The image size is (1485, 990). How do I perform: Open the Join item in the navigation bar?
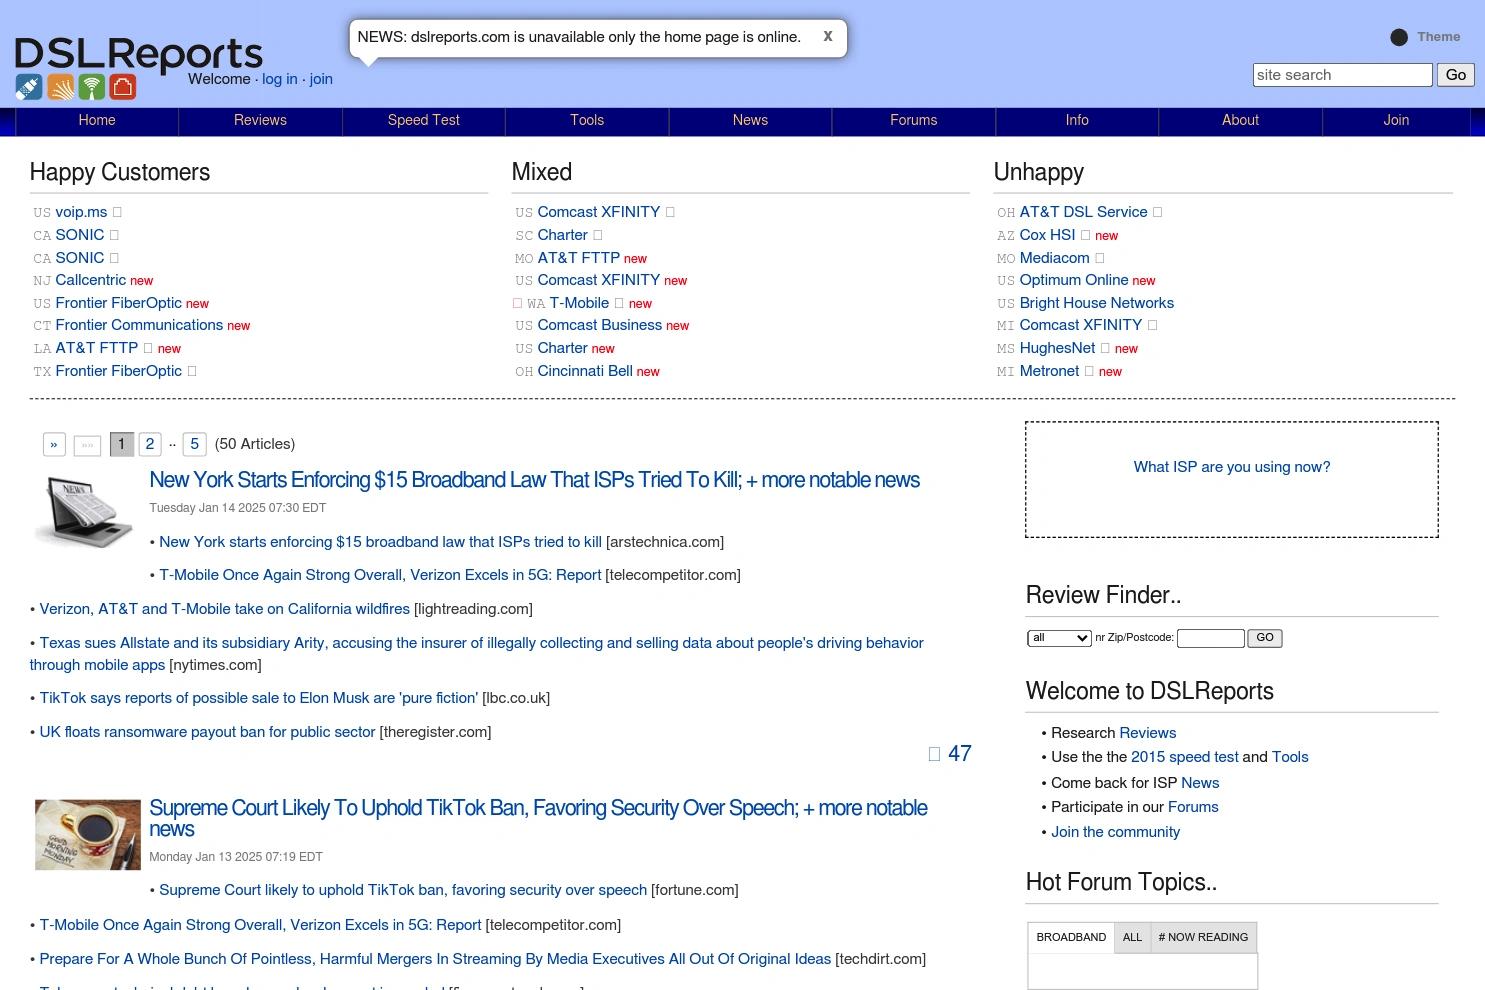click(x=1396, y=120)
